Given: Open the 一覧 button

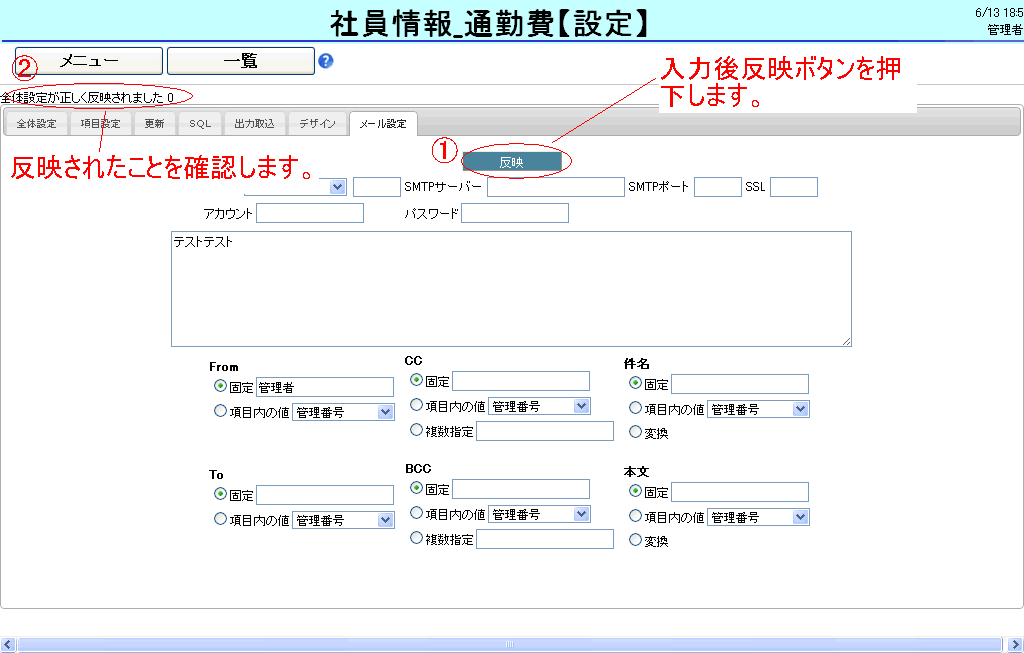Looking at the screenshot, I should 240,61.
